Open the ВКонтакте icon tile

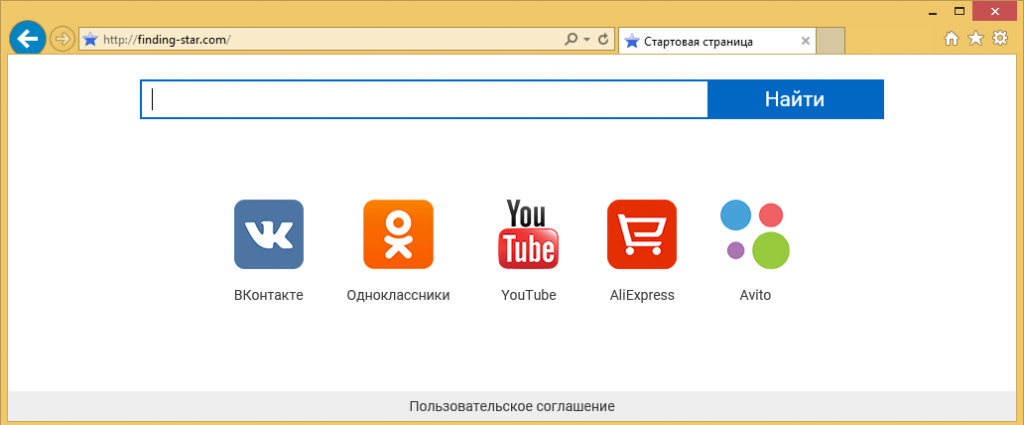coord(268,234)
